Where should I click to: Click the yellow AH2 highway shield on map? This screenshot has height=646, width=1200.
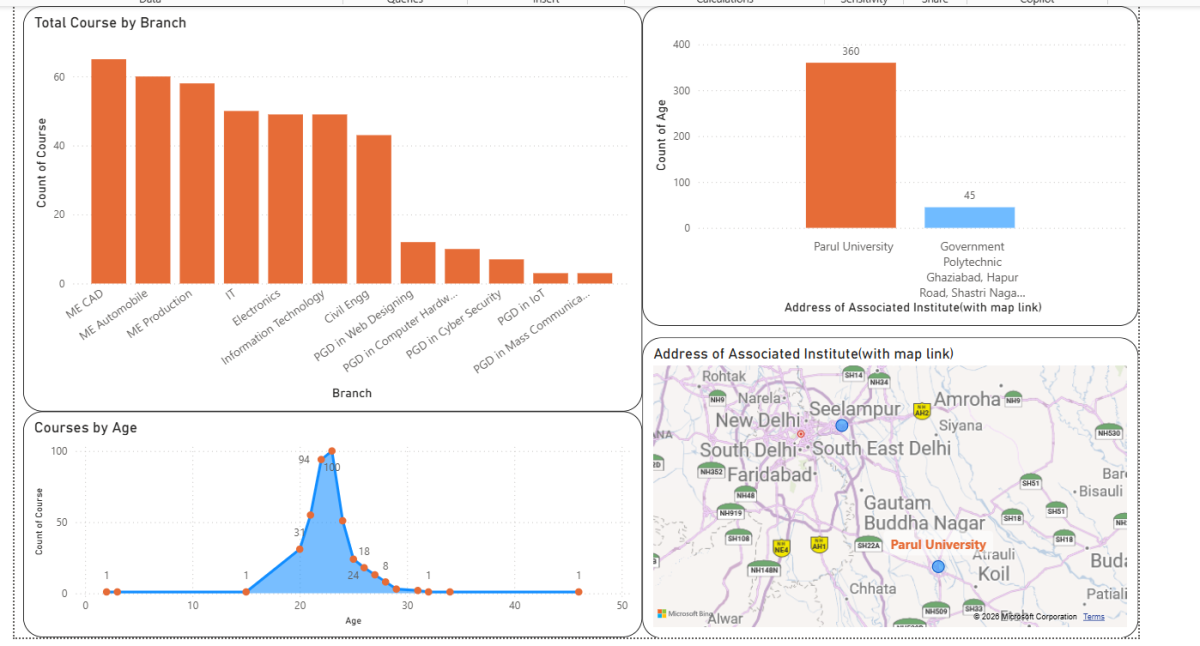(x=922, y=412)
